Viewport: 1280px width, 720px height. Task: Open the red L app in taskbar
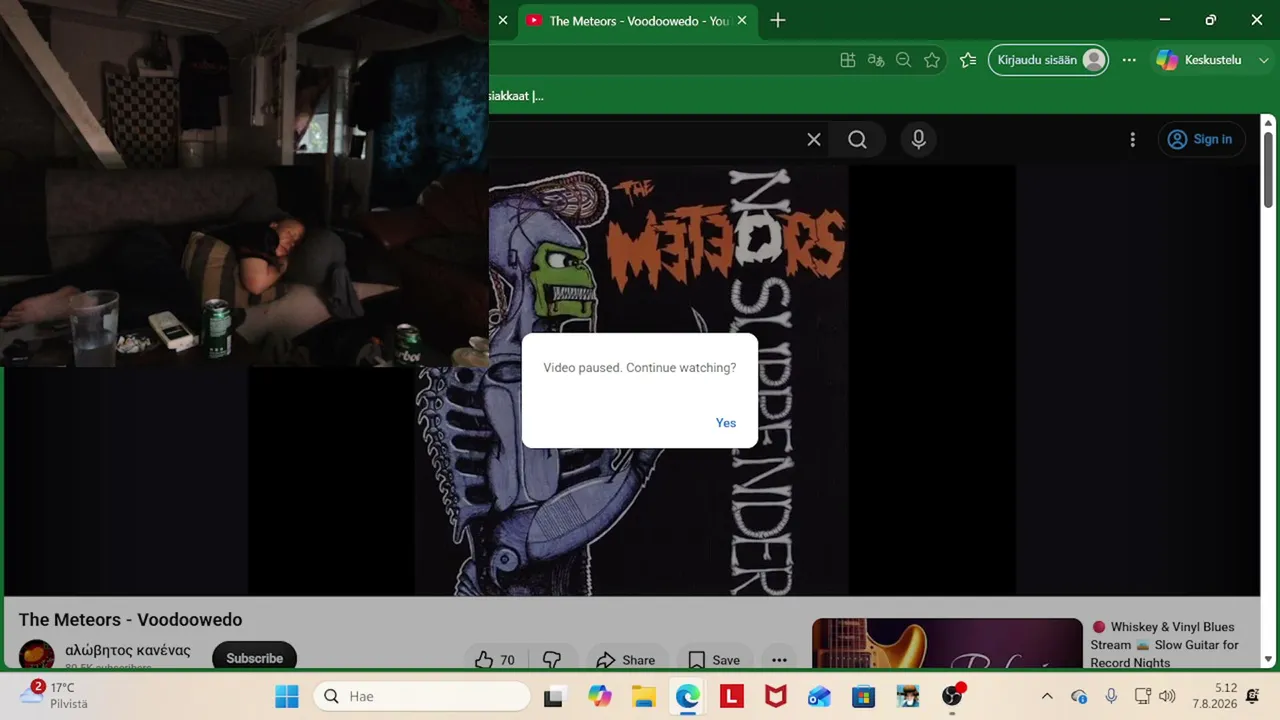(731, 696)
